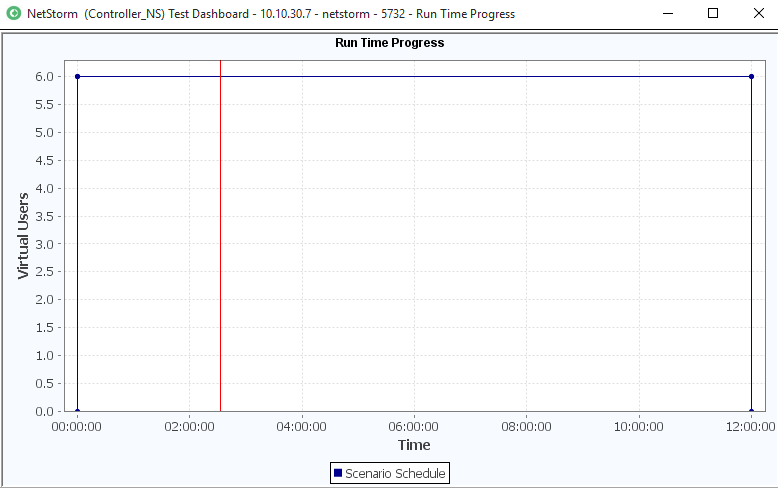Select the data point at 12:00:00, 6.0 users
This screenshot has height=488, width=778.
751,76
